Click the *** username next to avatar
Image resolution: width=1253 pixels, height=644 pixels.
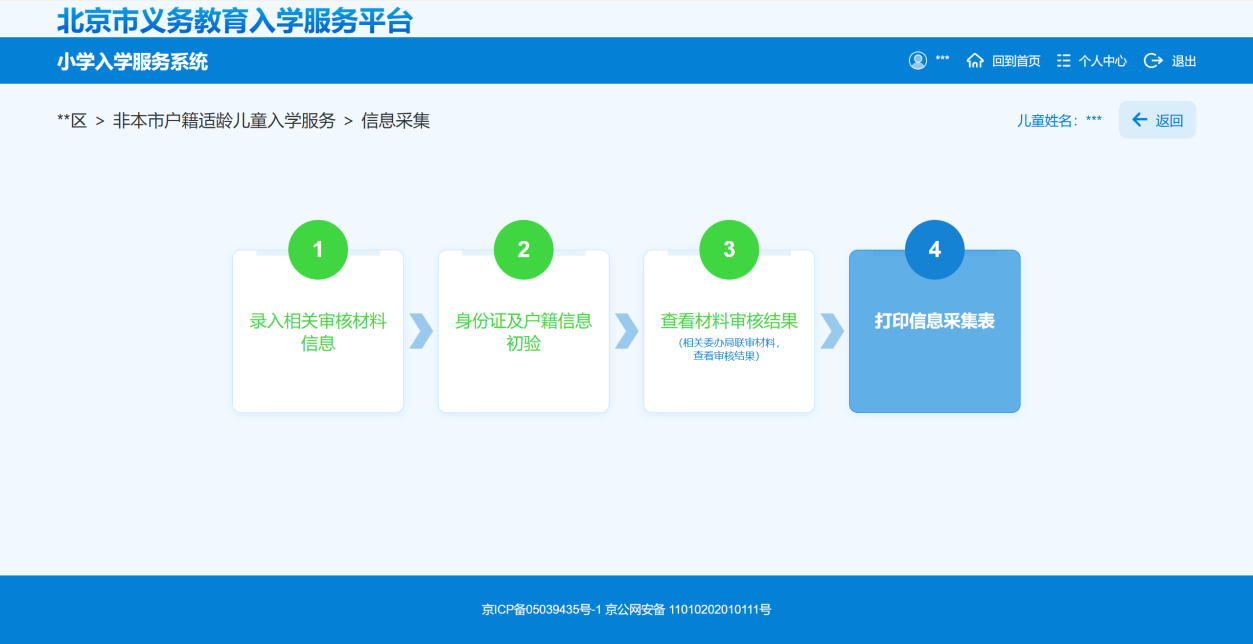click(x=943, y=61)
